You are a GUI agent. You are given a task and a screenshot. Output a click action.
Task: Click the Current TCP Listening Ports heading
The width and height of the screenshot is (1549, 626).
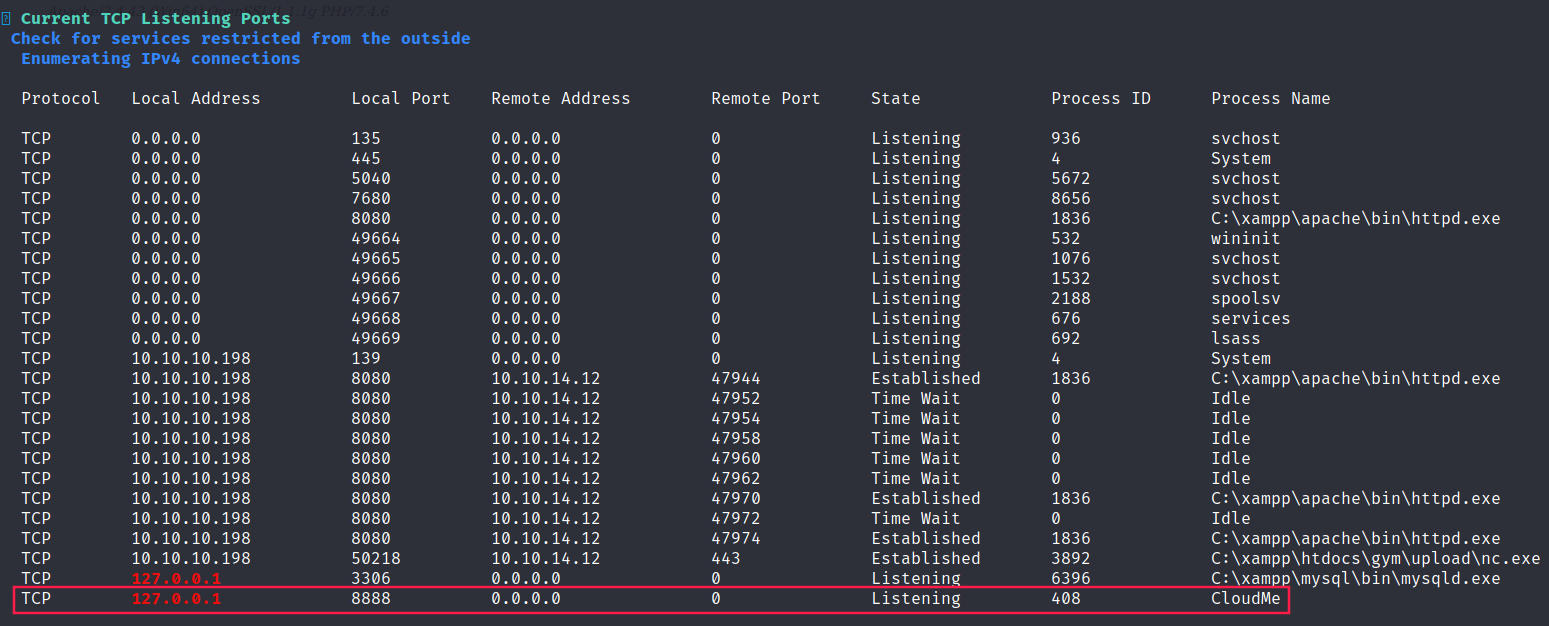pyautogui.click(x=155, y=19)
